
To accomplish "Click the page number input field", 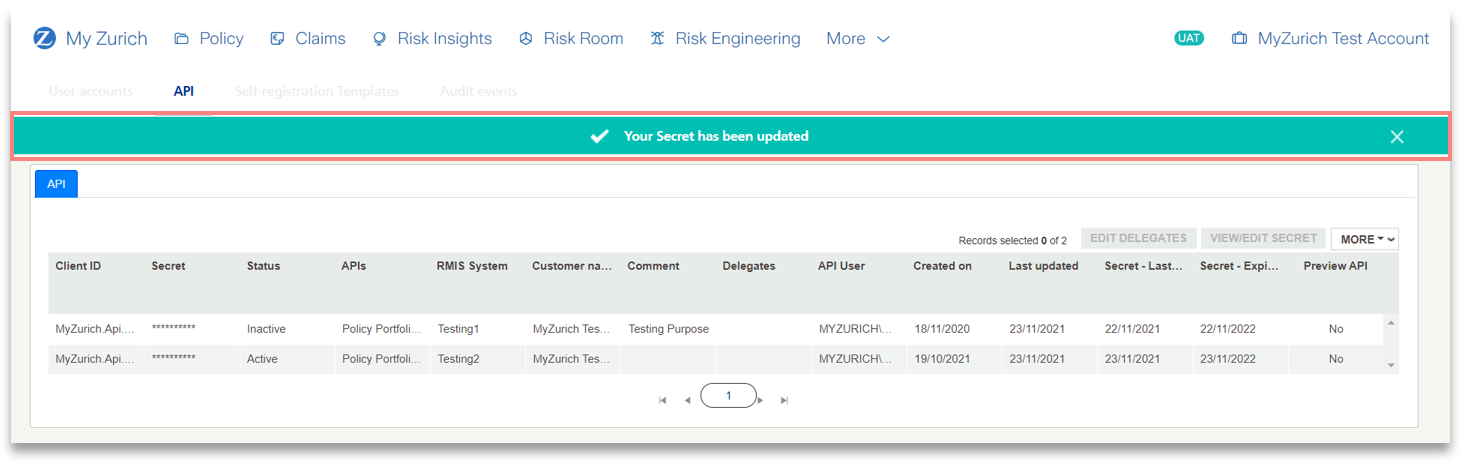I will pyautogui.click(x=728, y=396).
